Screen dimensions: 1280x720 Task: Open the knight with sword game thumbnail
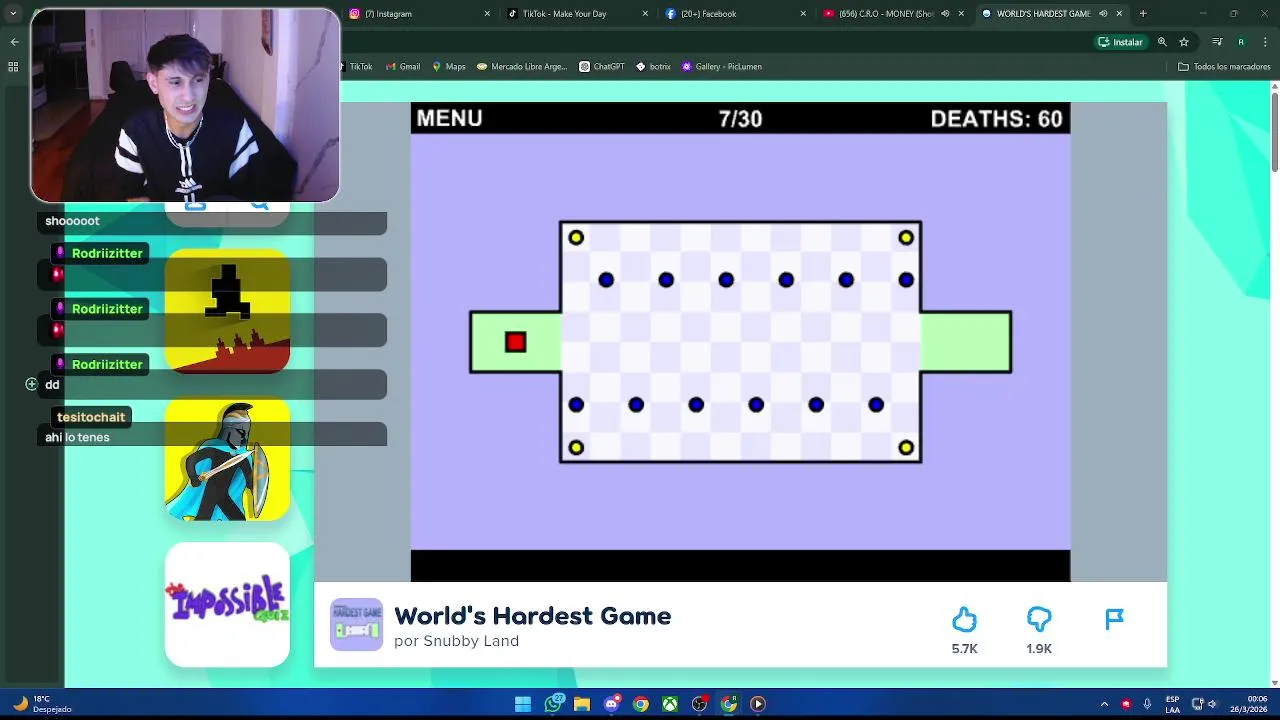227,459
